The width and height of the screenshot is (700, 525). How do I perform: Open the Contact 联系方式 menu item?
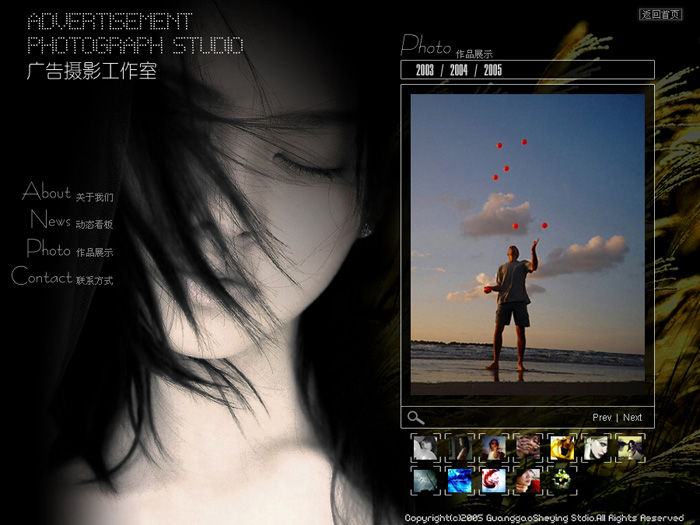pyautogui.click(x=62, y=276)
